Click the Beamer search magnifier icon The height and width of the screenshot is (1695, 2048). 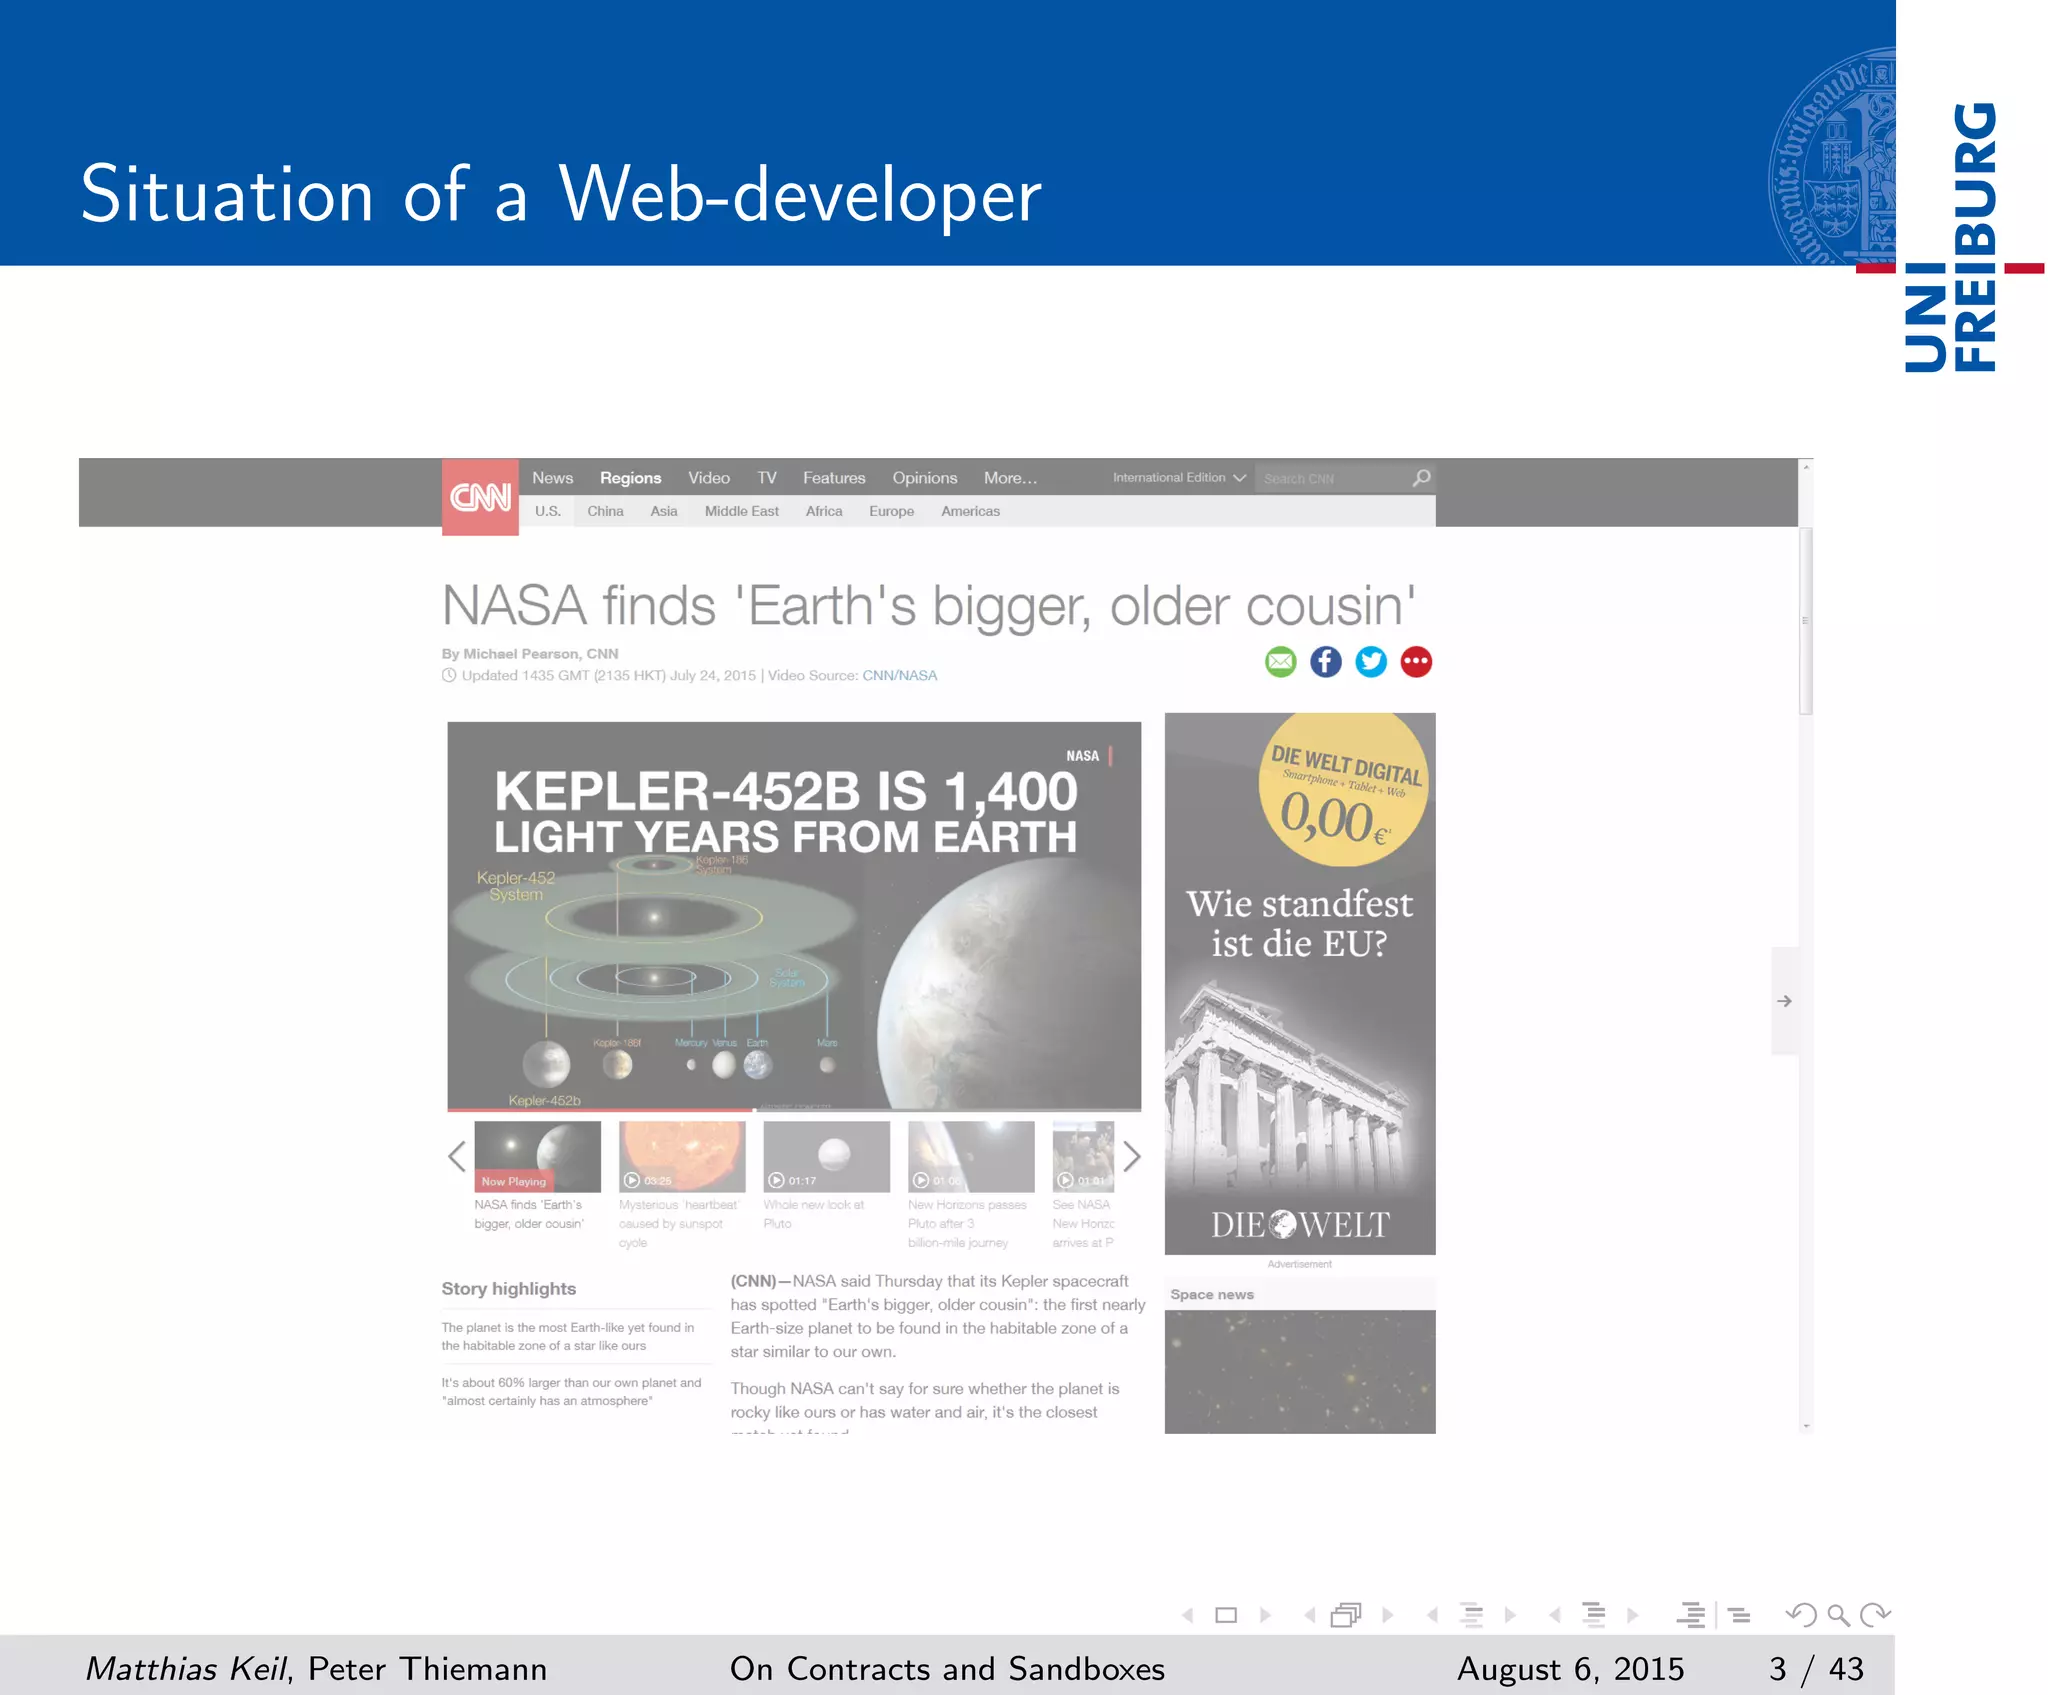click(1838, 1615)
